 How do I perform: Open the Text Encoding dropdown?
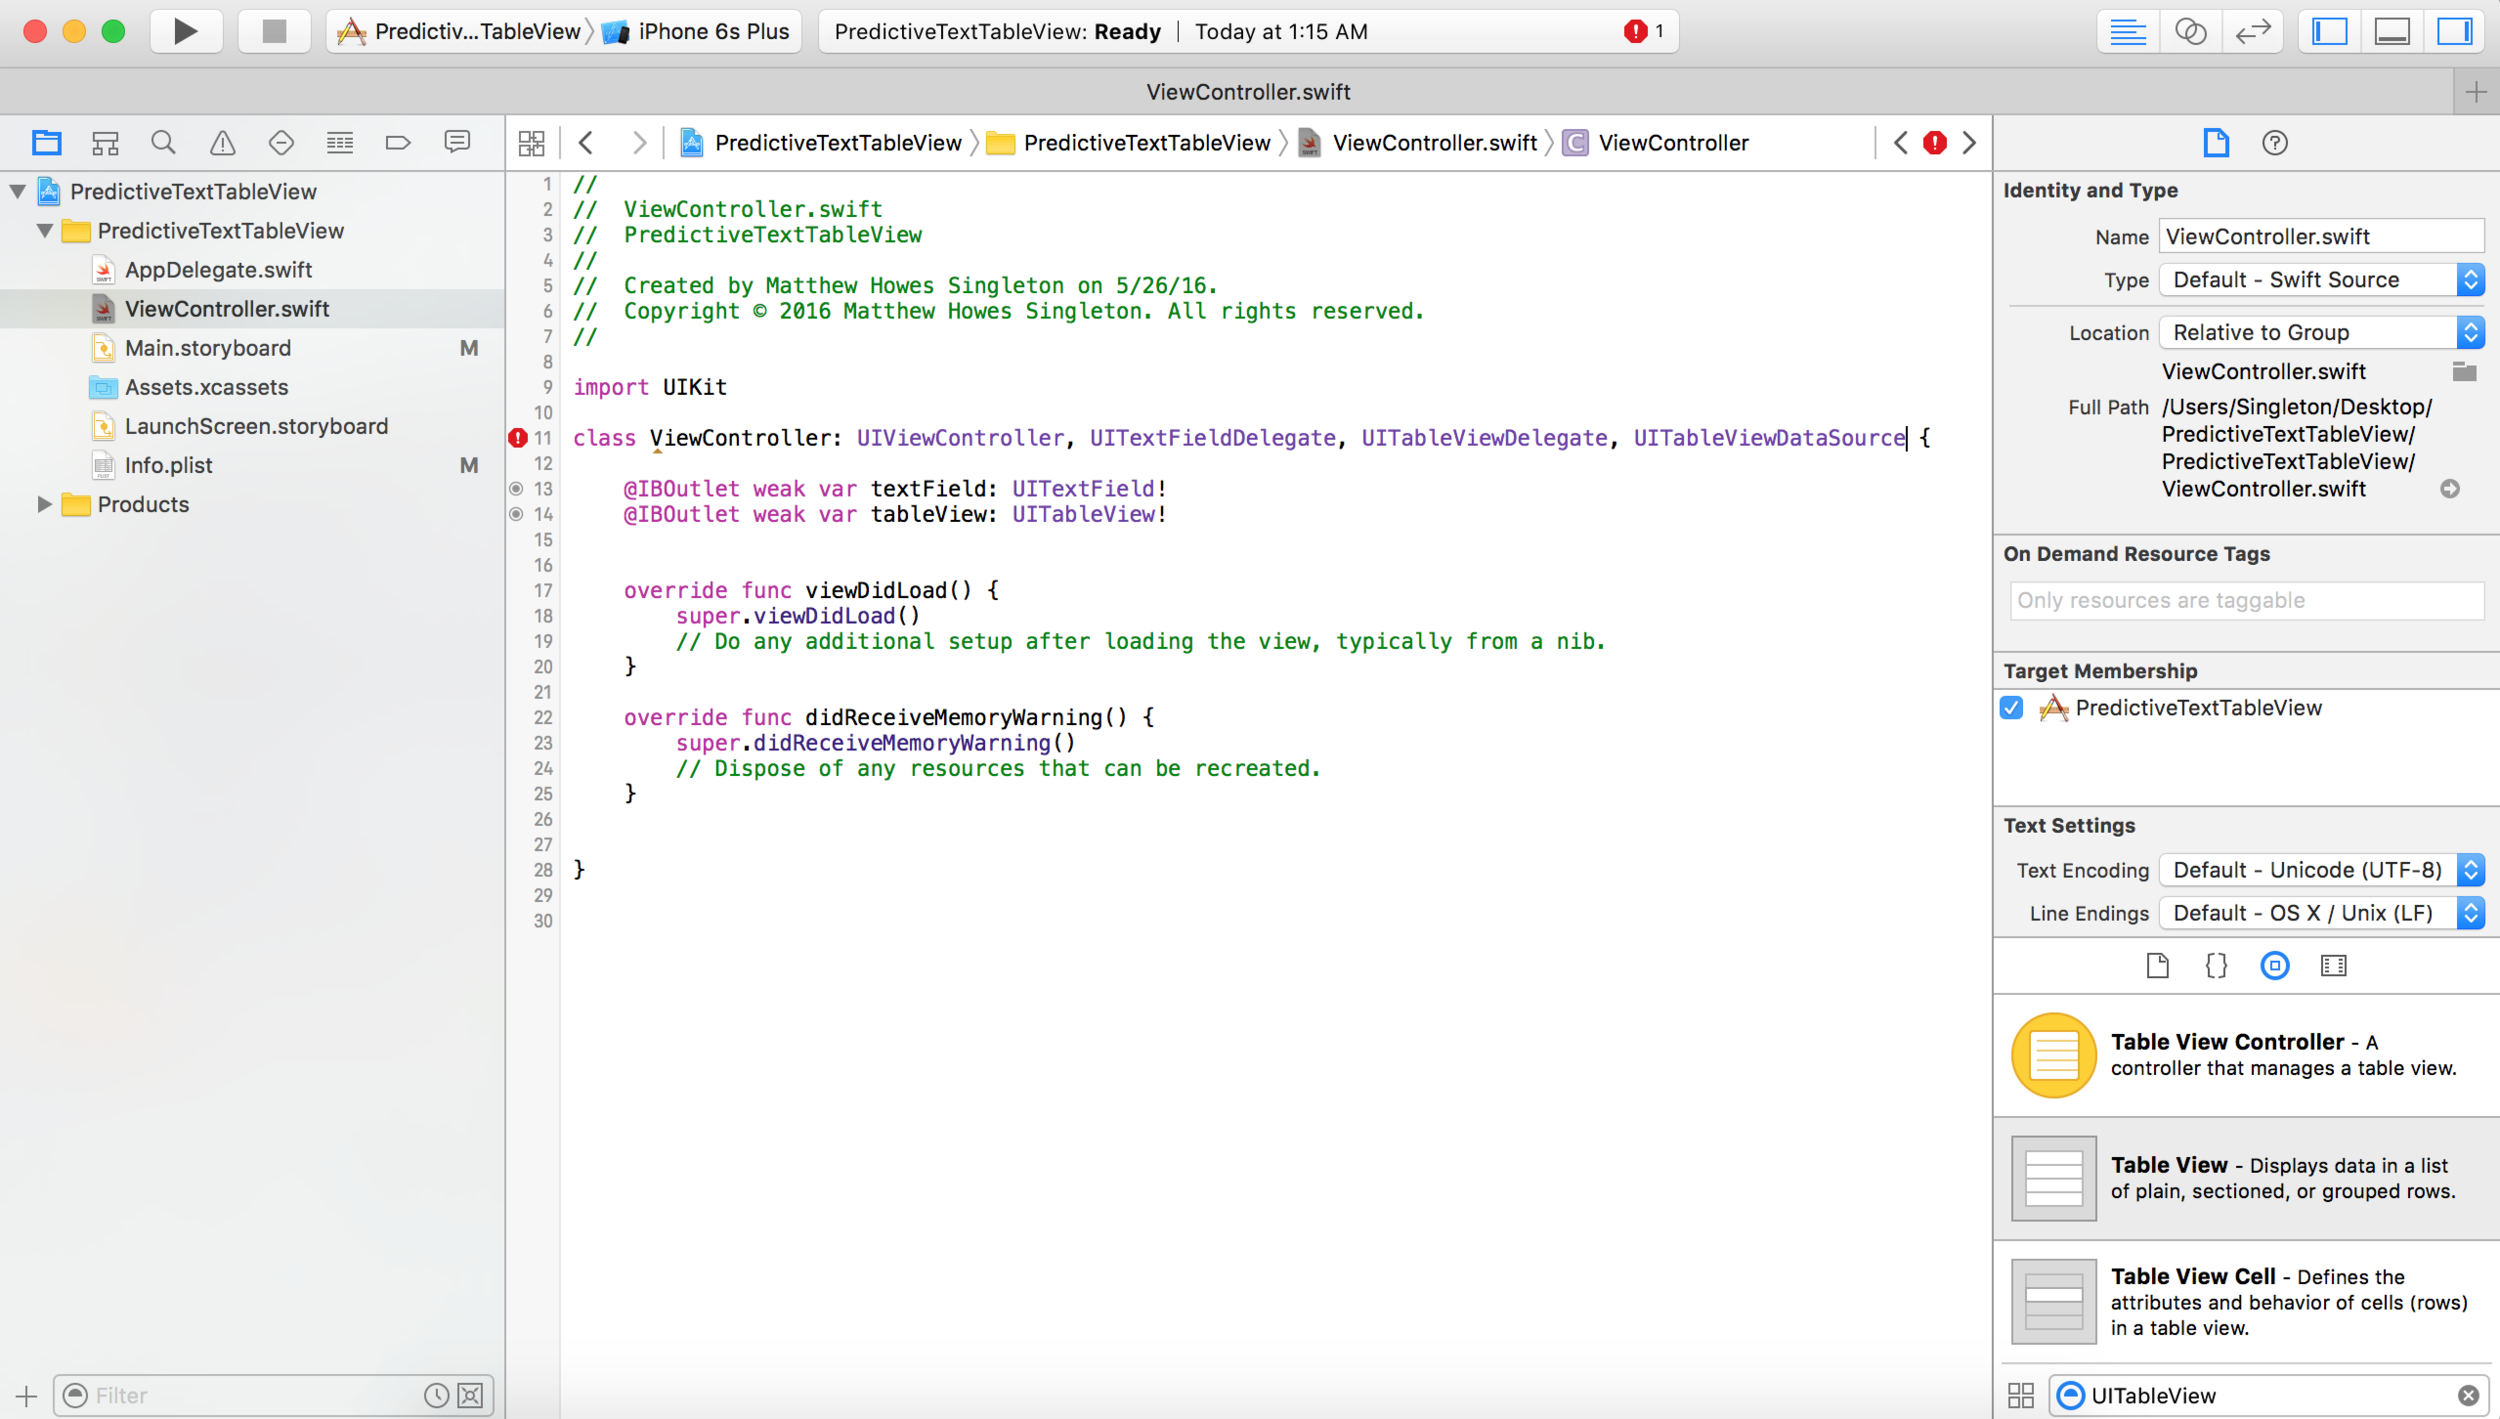point(2322,870)
